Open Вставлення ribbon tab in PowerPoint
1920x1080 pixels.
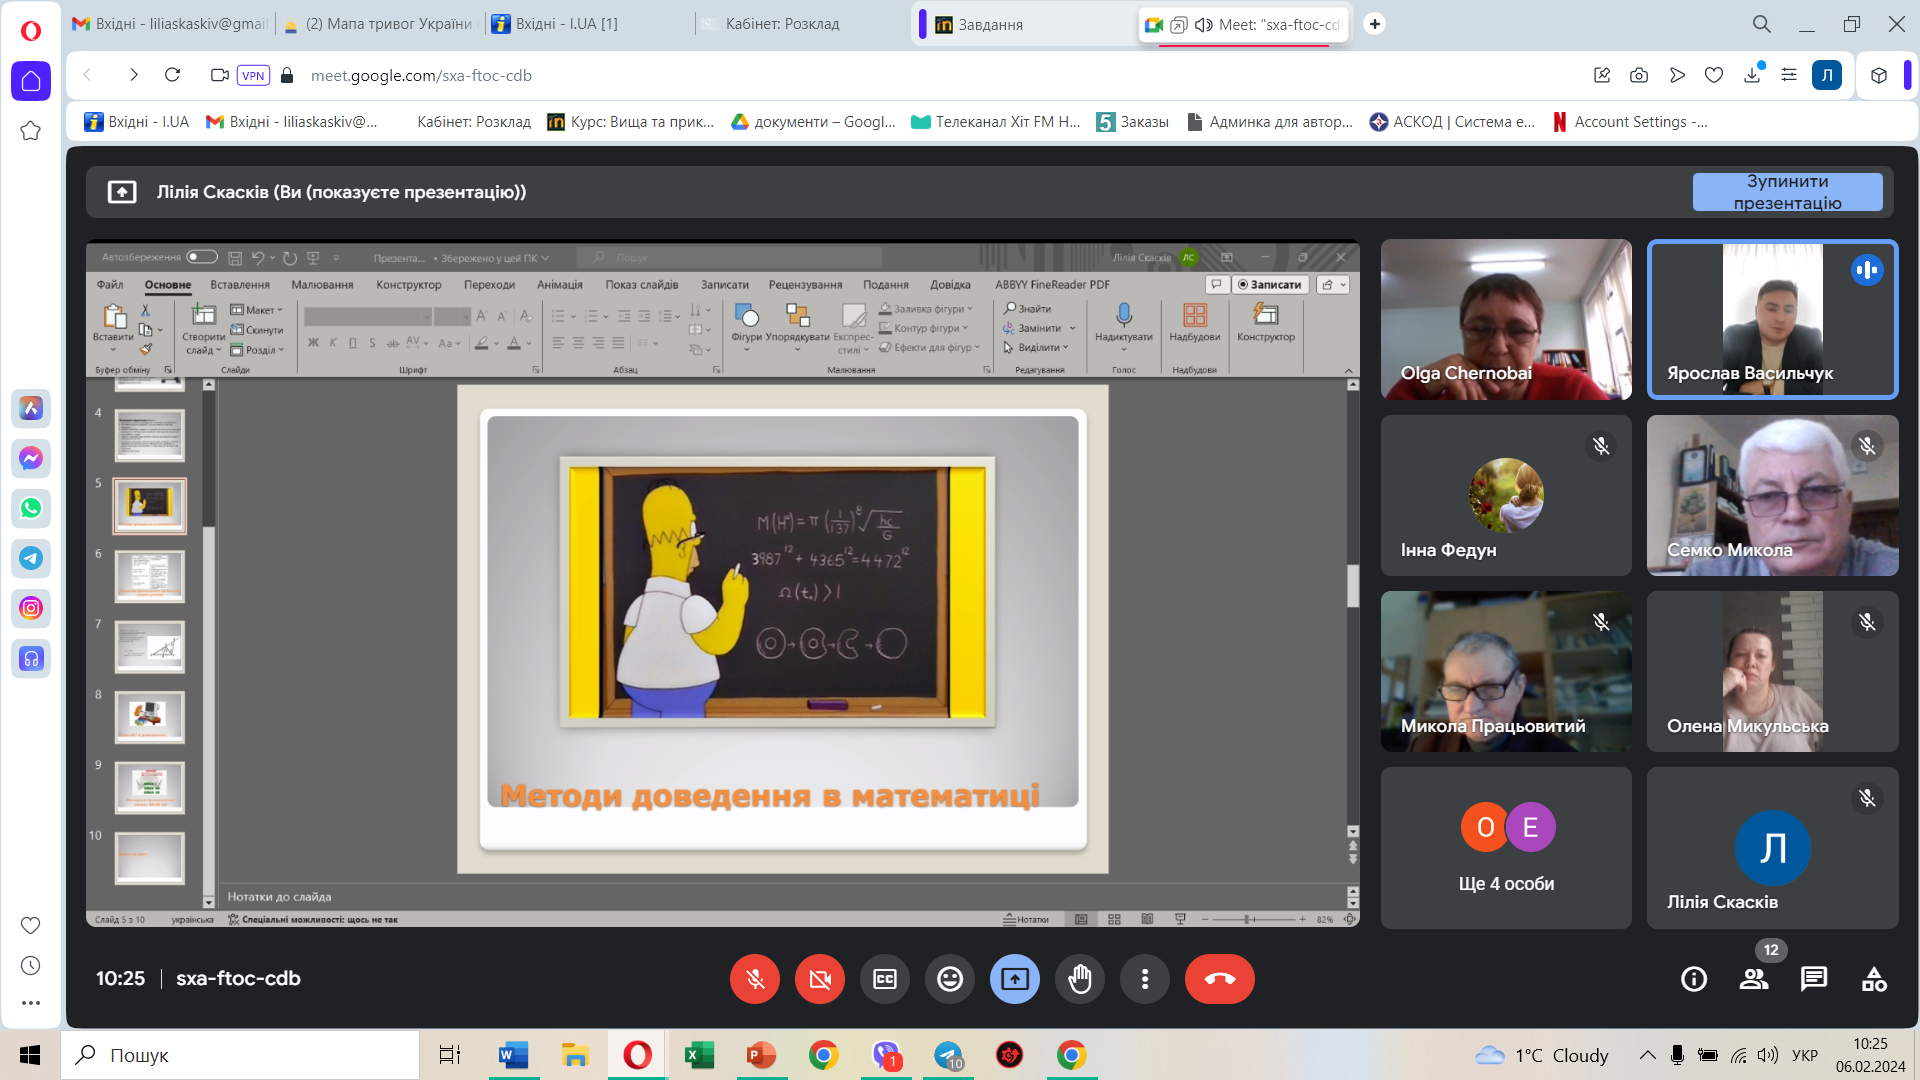pos(240,285)
